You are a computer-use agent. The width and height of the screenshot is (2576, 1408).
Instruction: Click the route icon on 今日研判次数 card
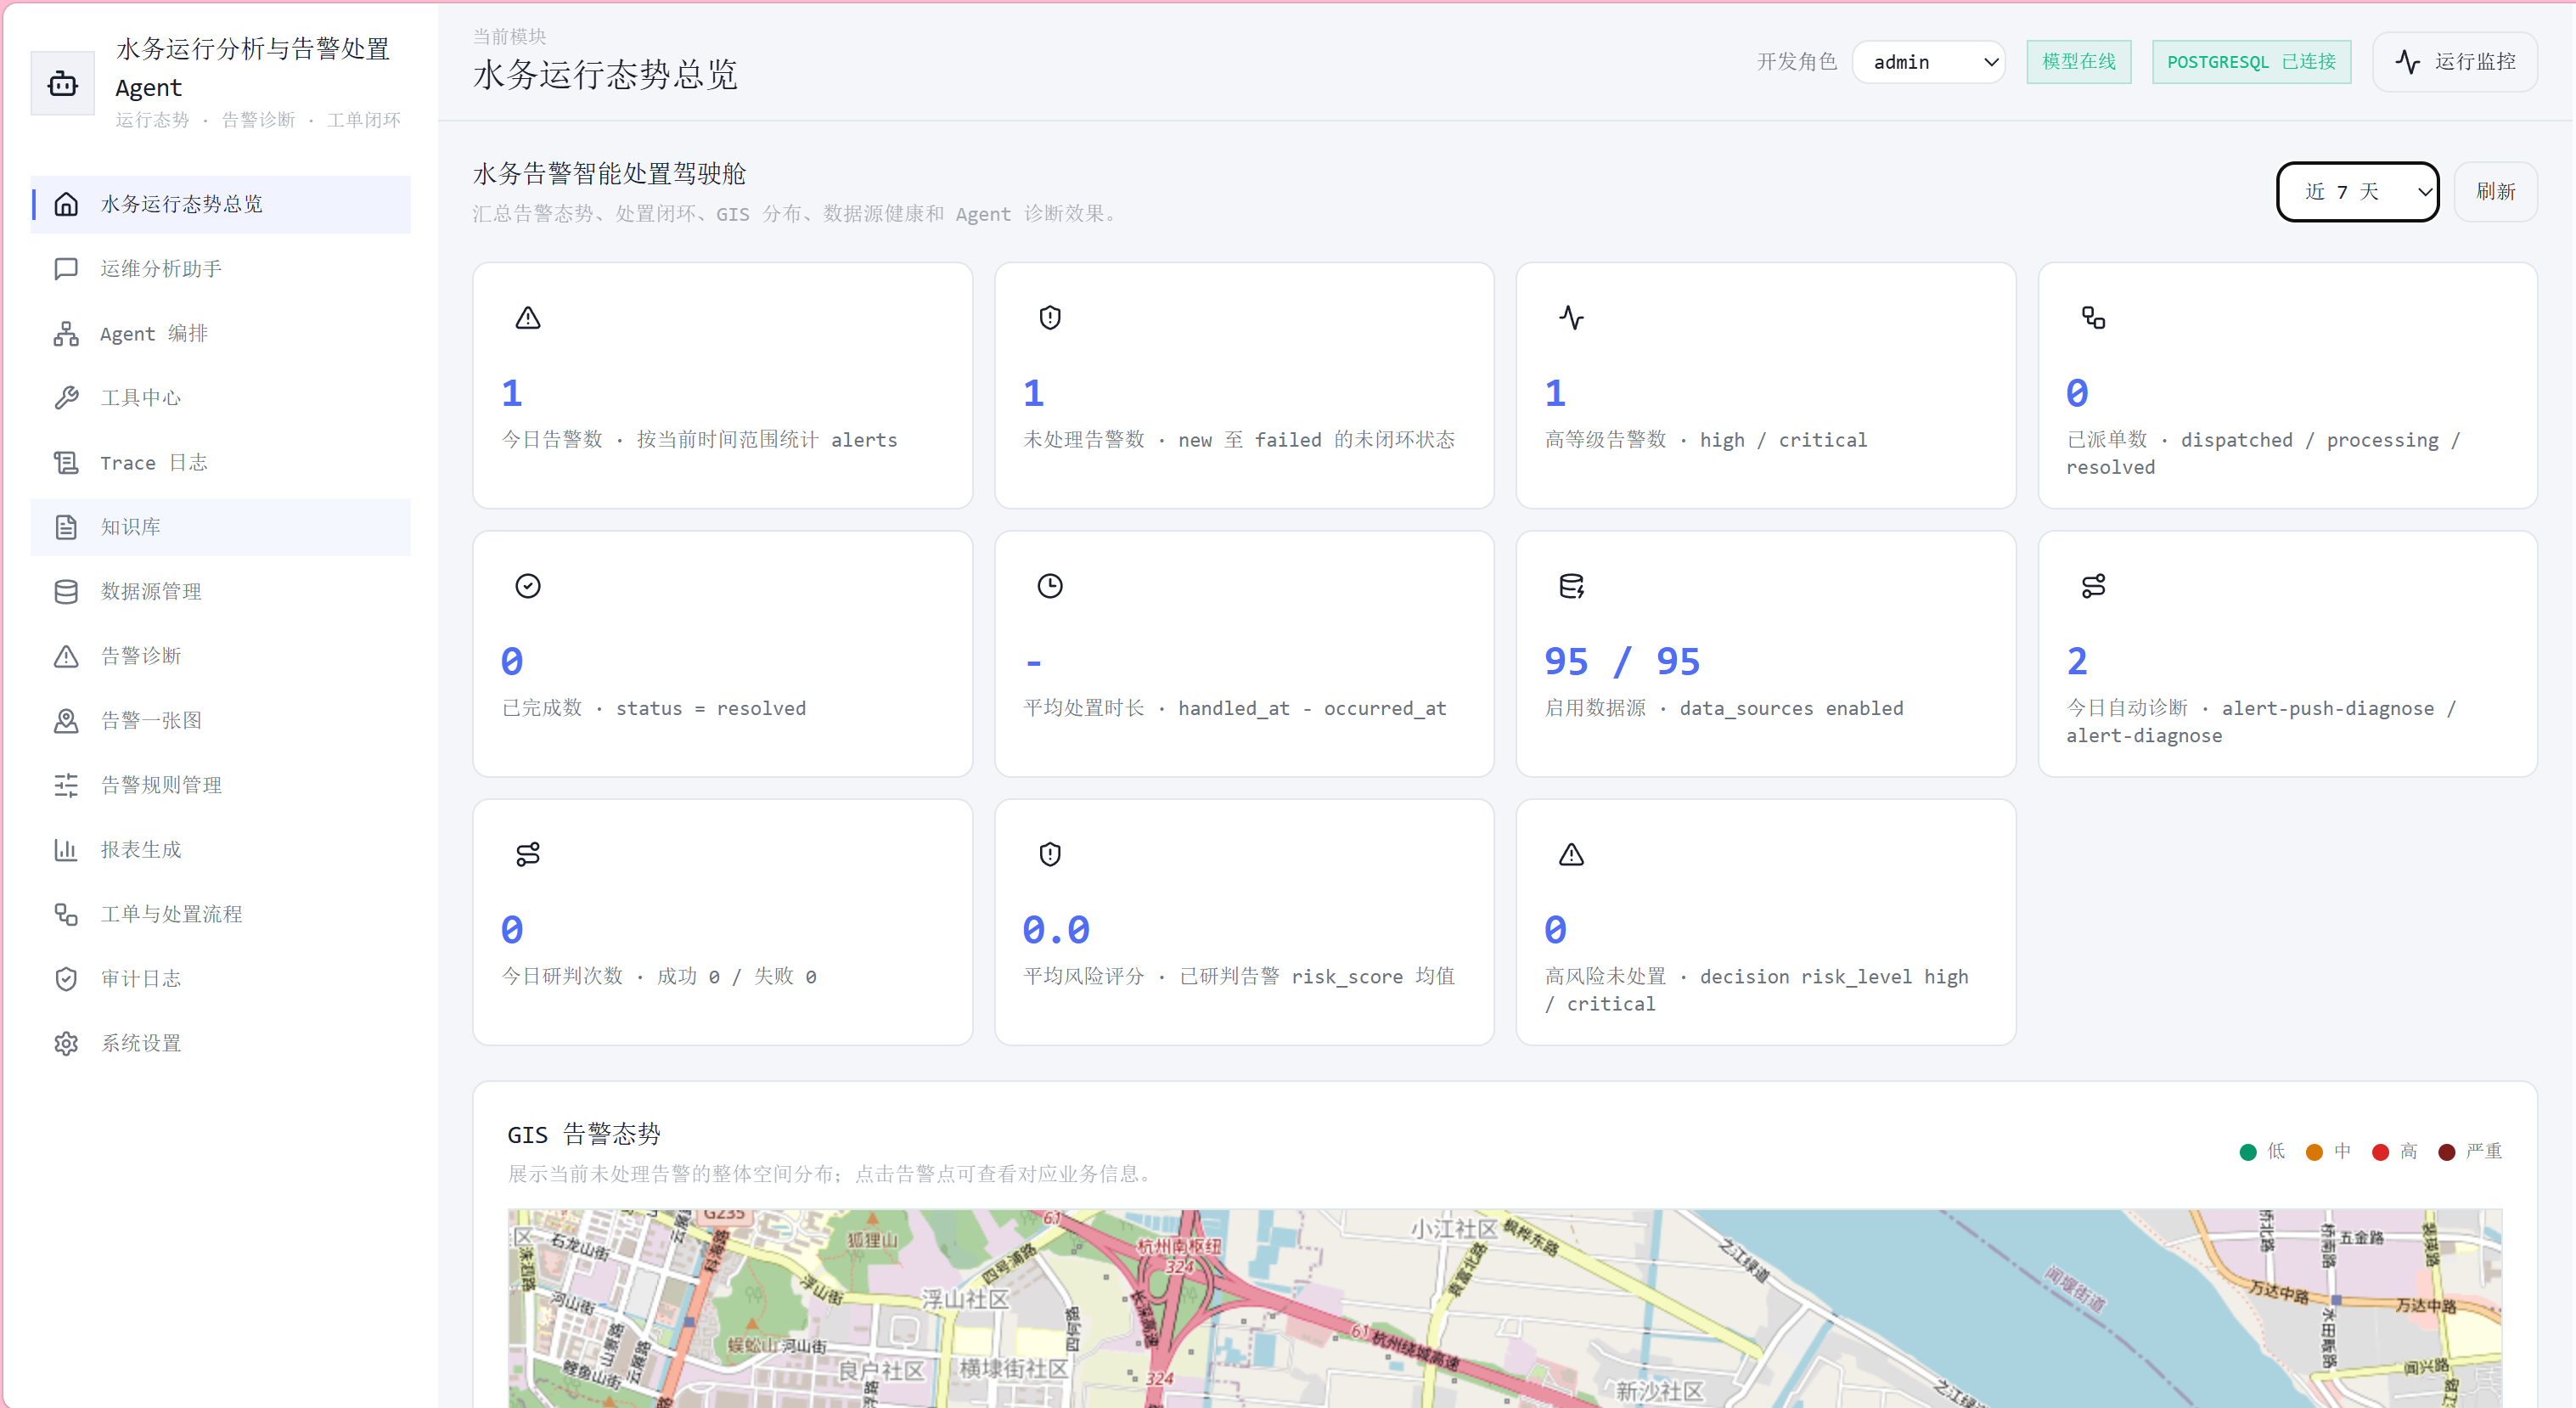(528, 854)
